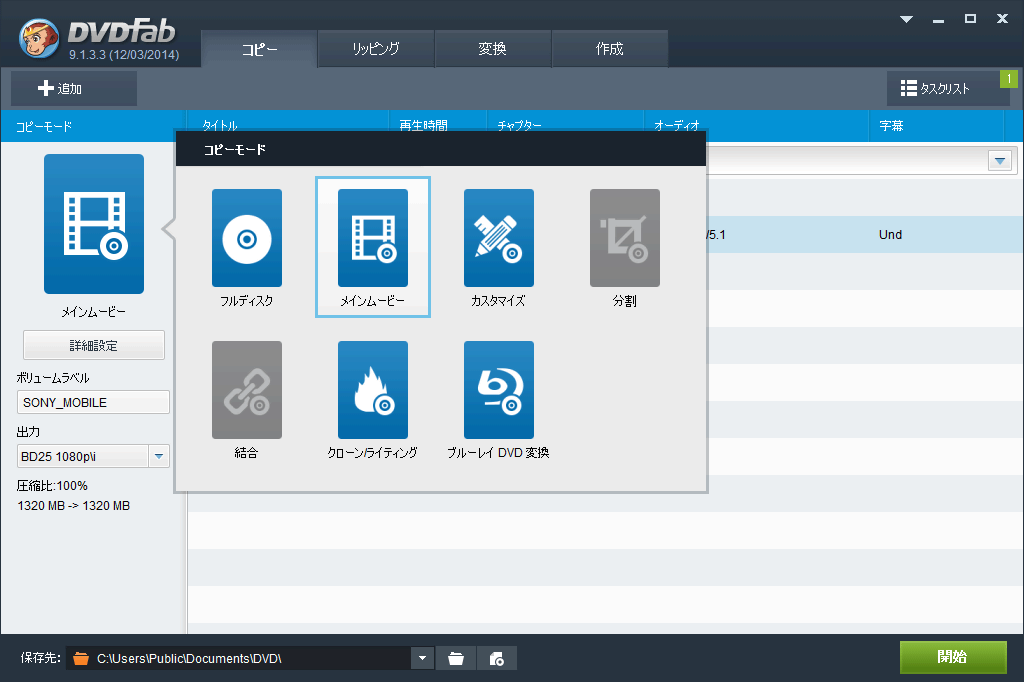Start the copy with the 開始 button
1024x682 pixels.
pos(953,657)
